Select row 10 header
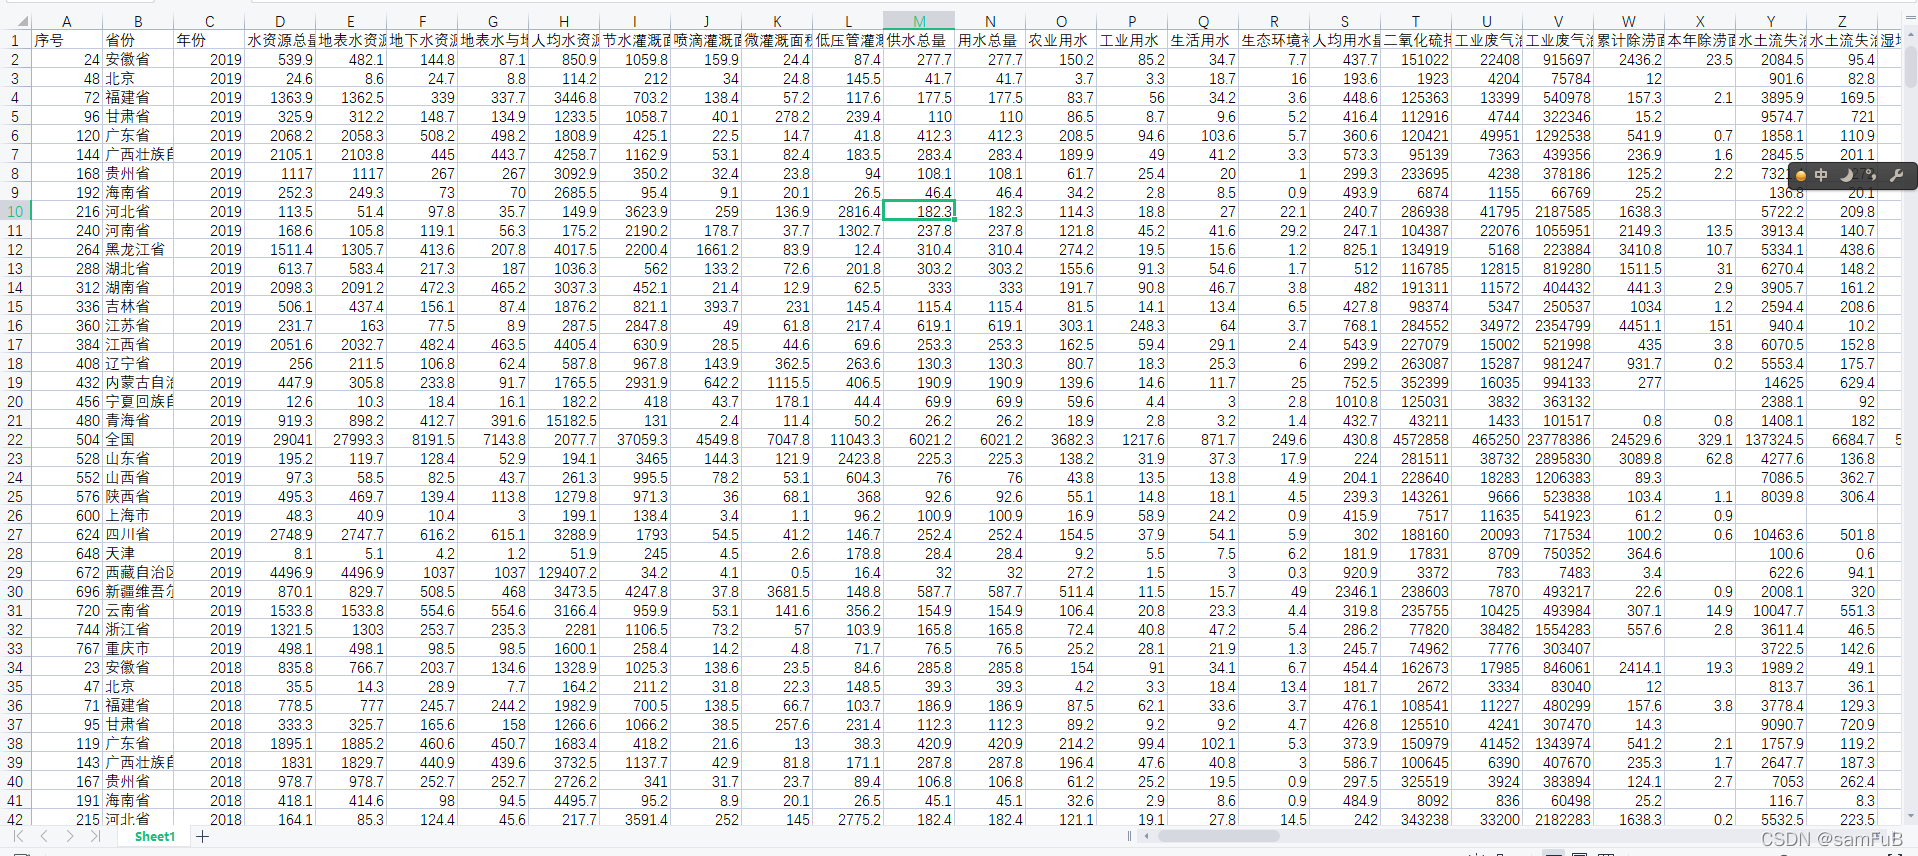The image size is (1918, 856). point(15,211)
